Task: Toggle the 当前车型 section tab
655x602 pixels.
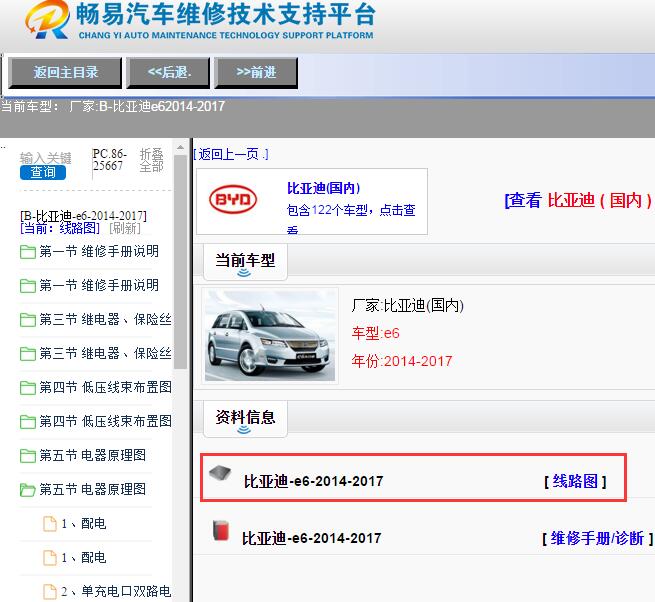Action: pos(245,263)
